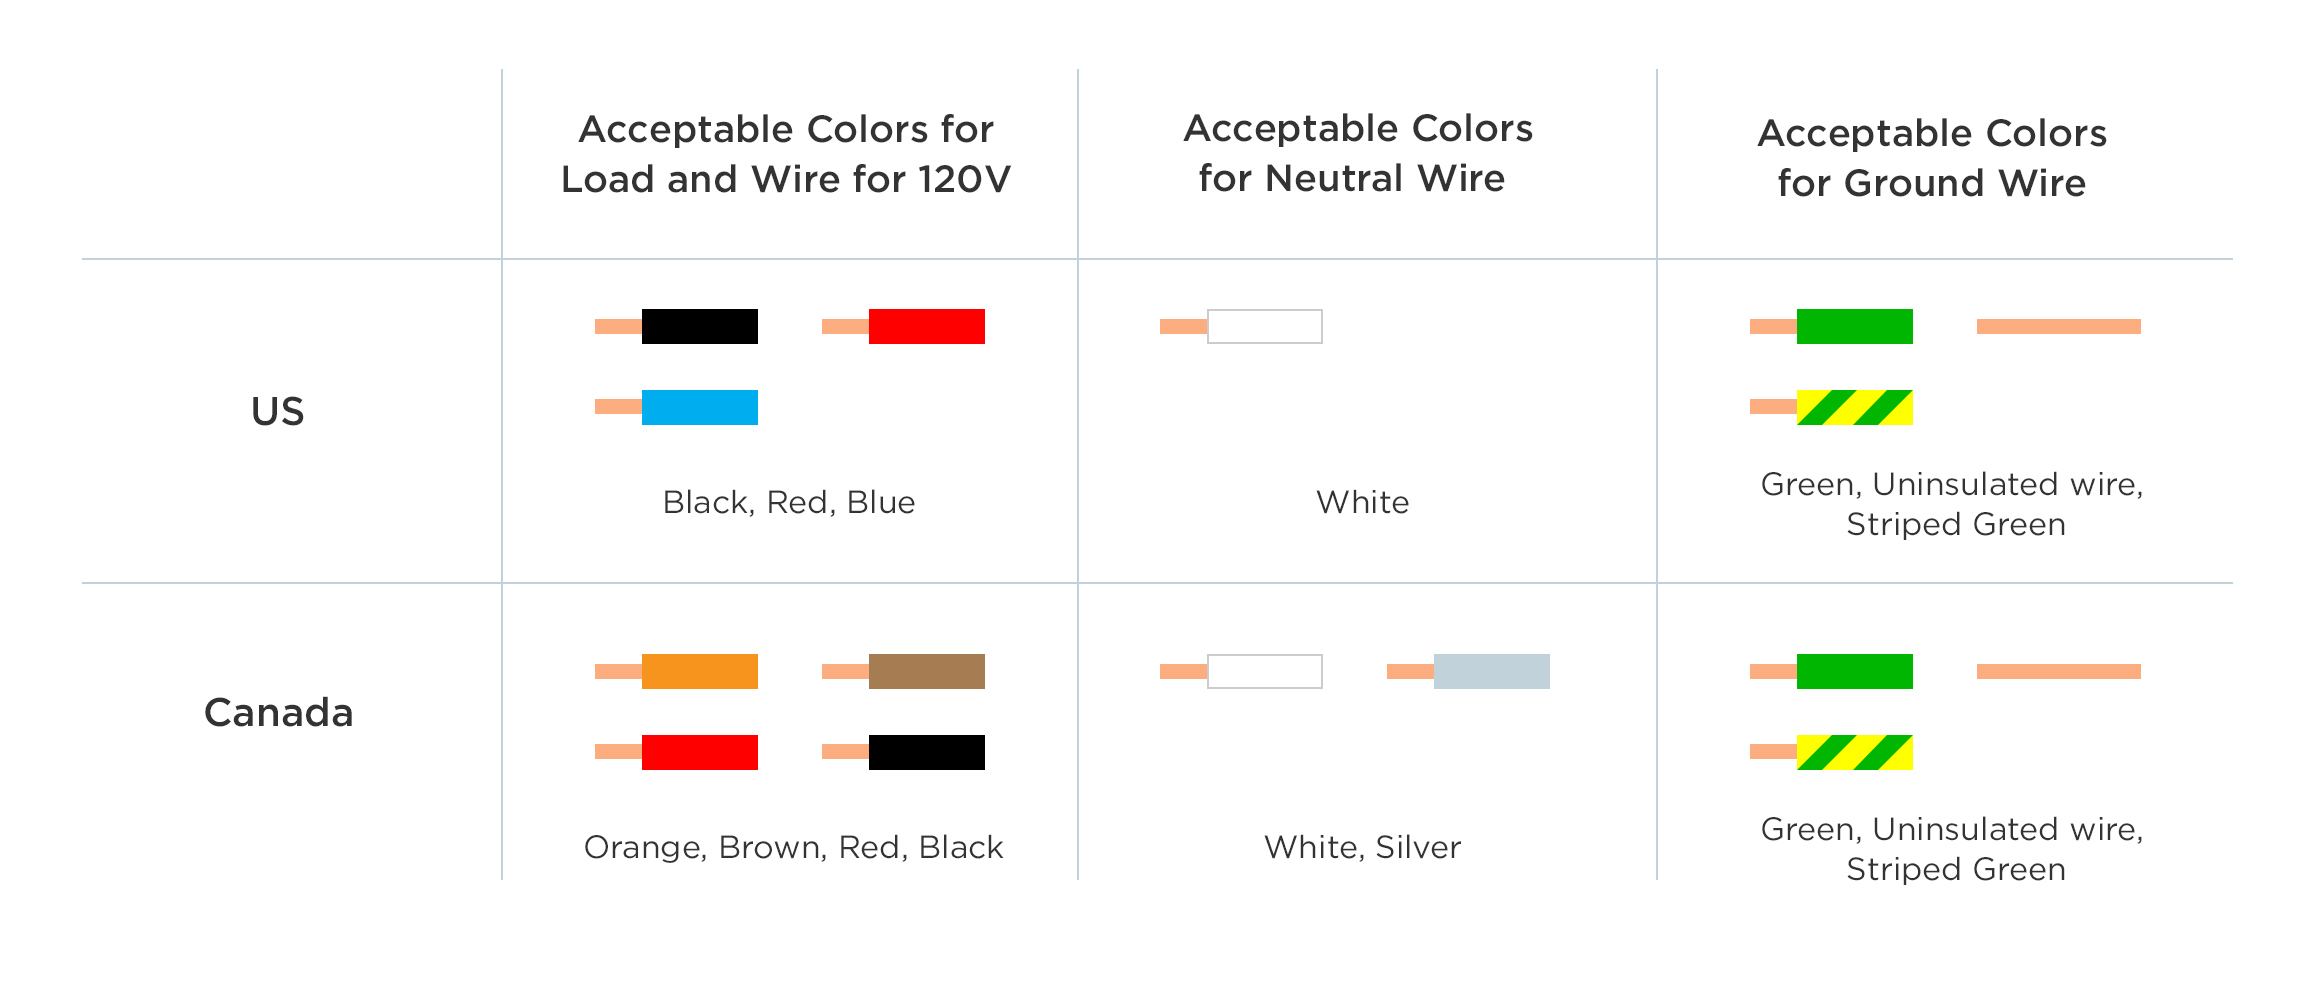
Task: Click the Acceptable Colors for Neutral Wire header
Action: click(x=1357, y=153)
